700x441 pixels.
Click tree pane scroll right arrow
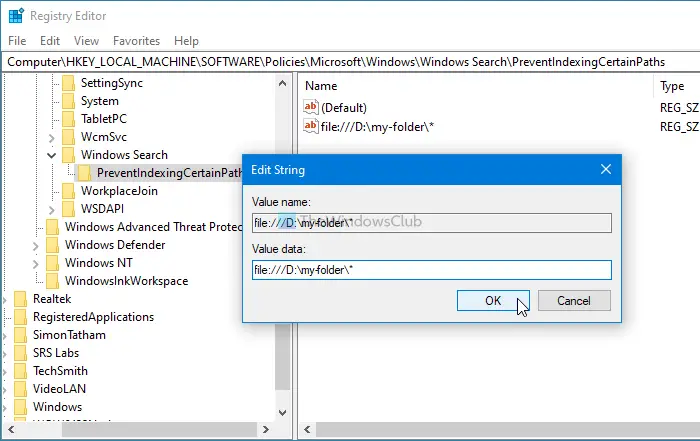[x=266, y=429]
